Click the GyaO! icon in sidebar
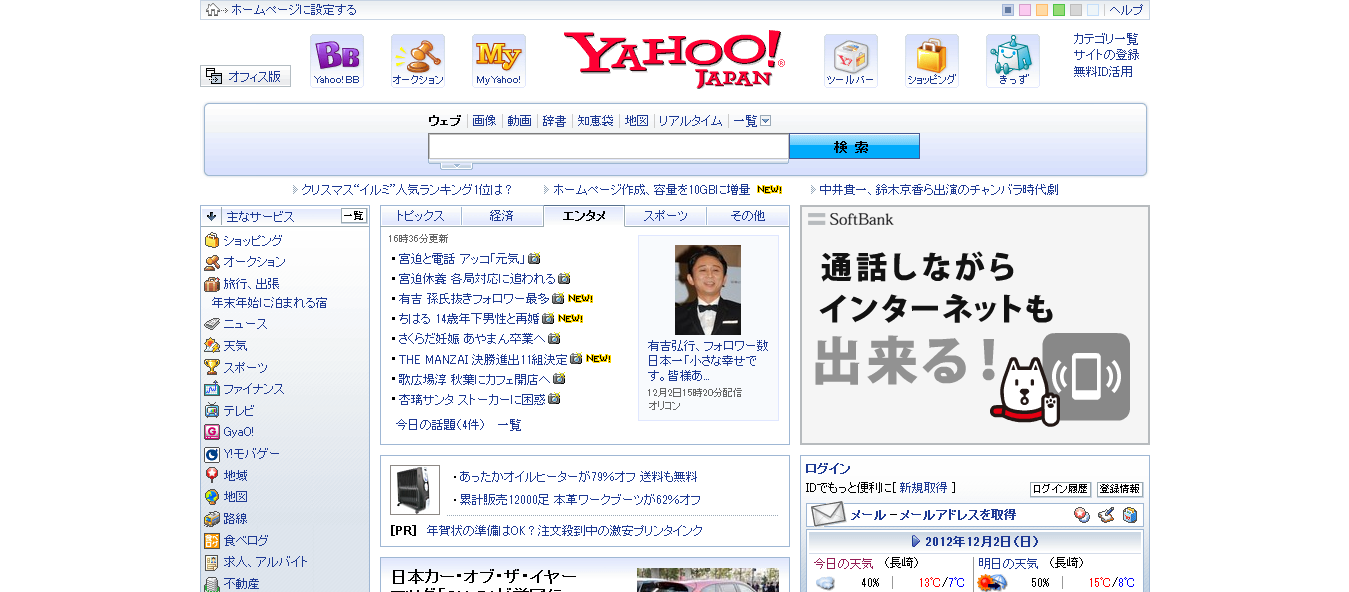The height and width of the screenshot is (592, 1349). click(212, 432)
